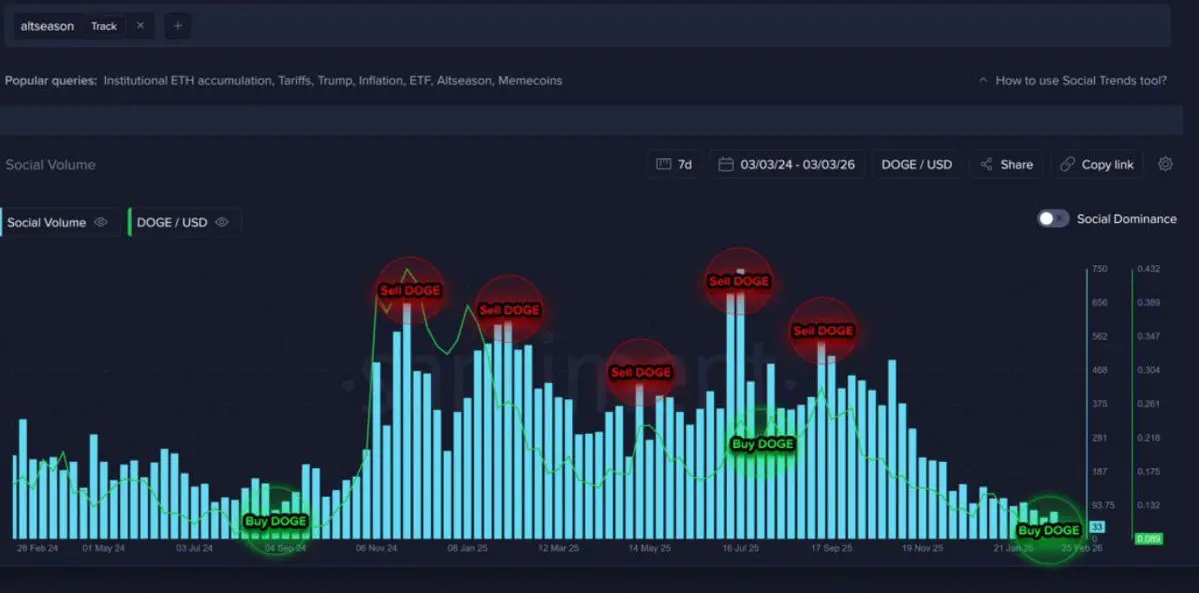1199x593 pixels.
Task: Click the DOGE / USD legend label
Action: pos(172,222)
